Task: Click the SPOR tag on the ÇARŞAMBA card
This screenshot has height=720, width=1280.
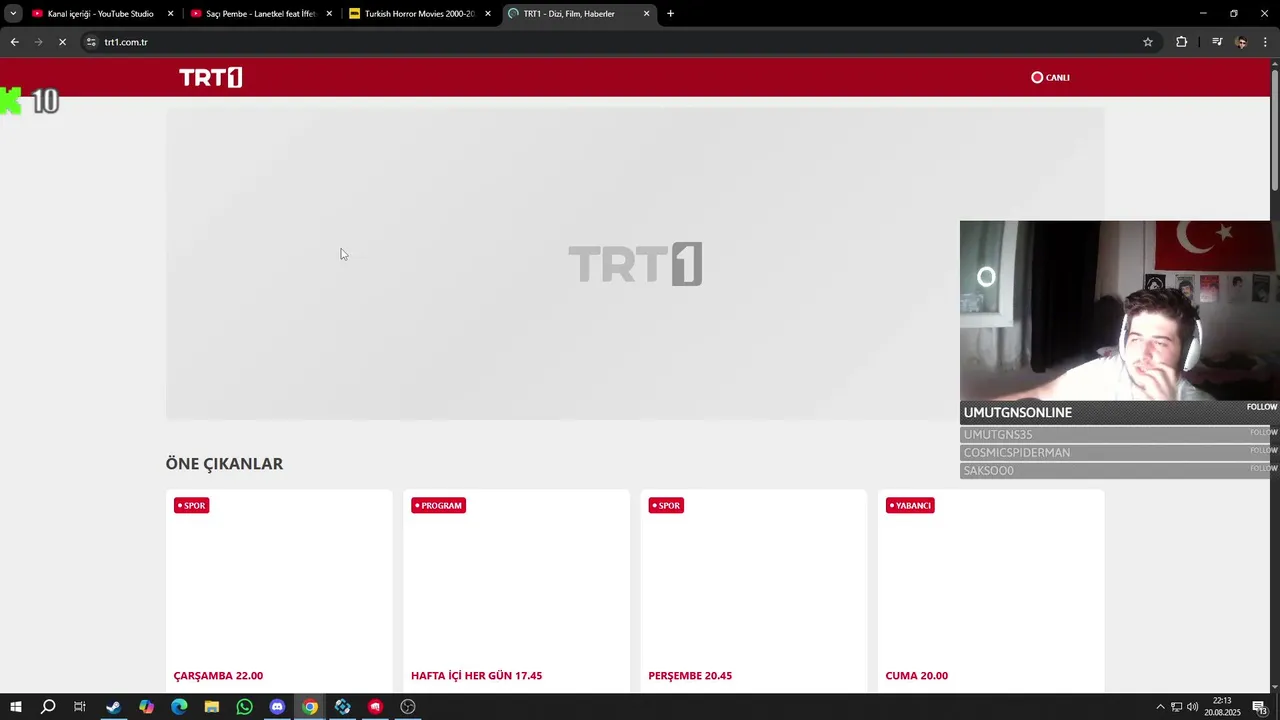Action: tap(191, 505)
